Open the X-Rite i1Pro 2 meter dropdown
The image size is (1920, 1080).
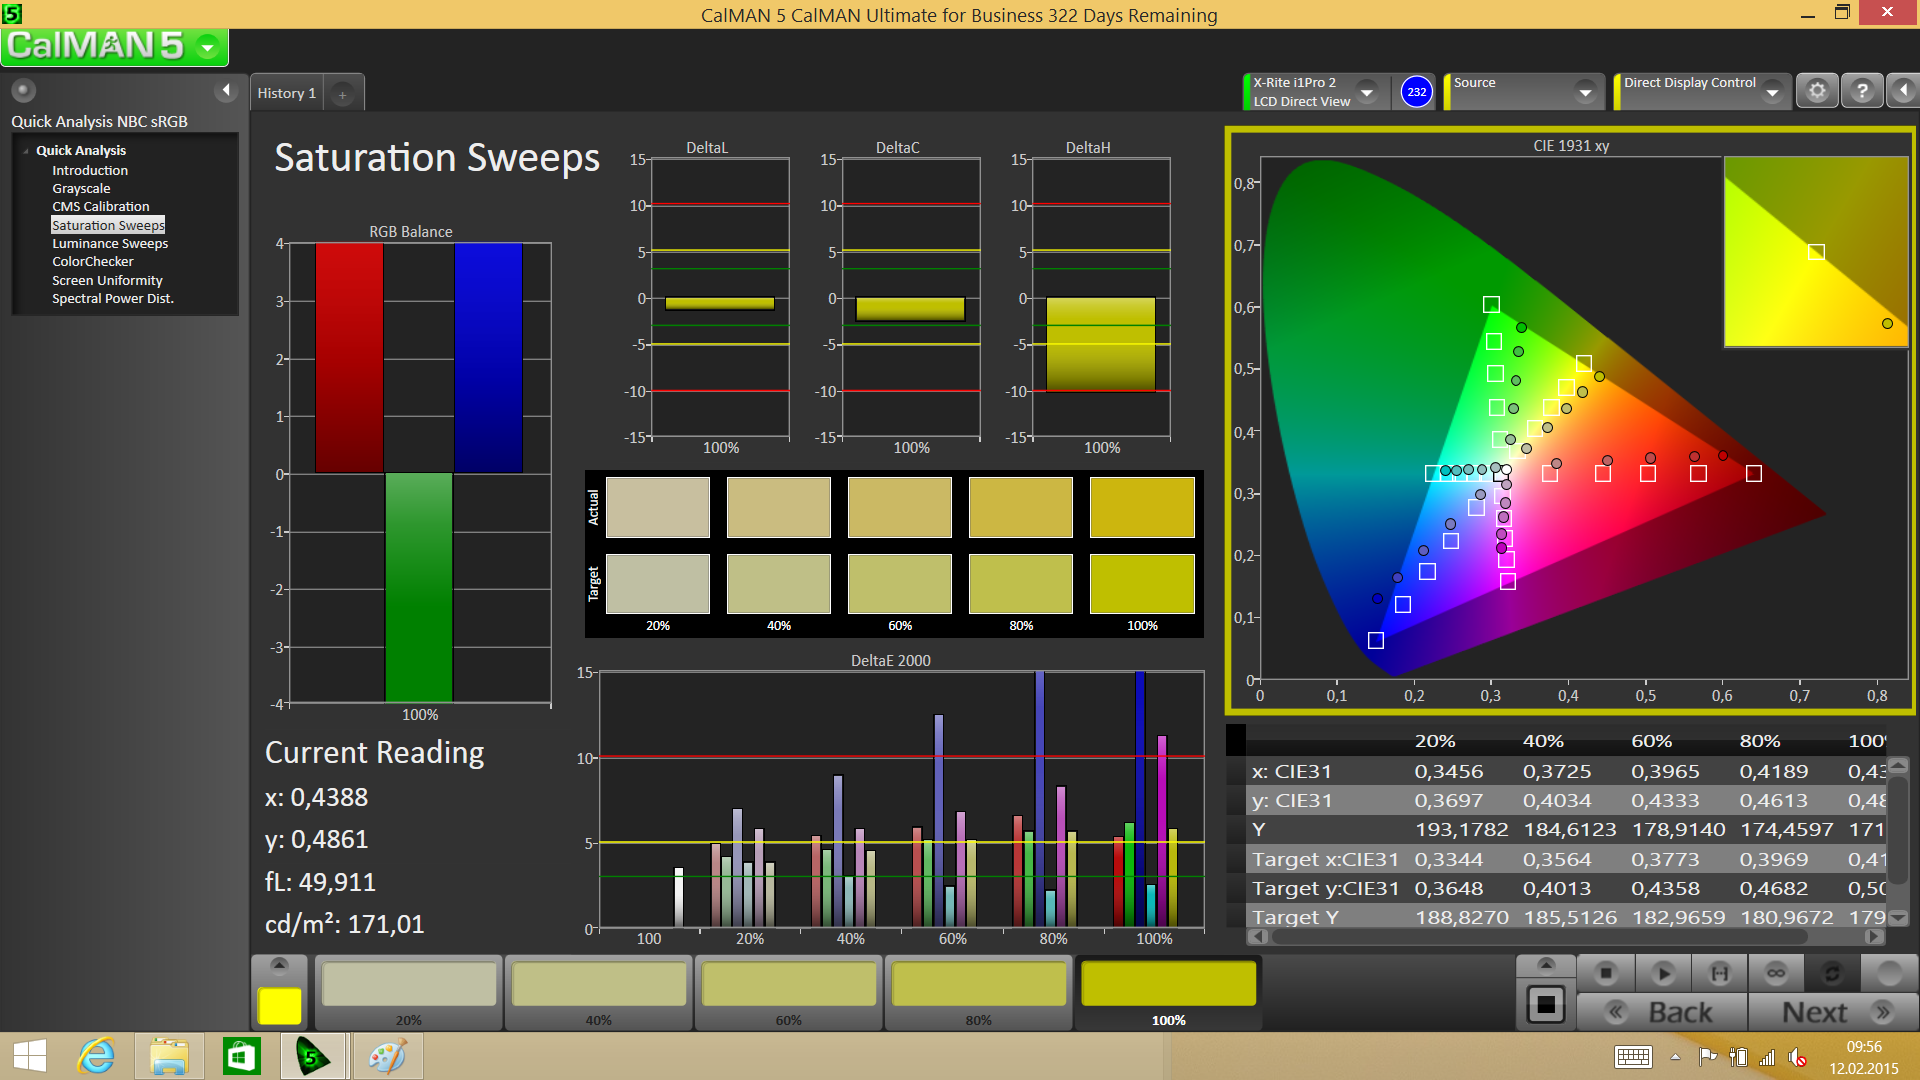pyautogui.click(x=1367, y=92)
